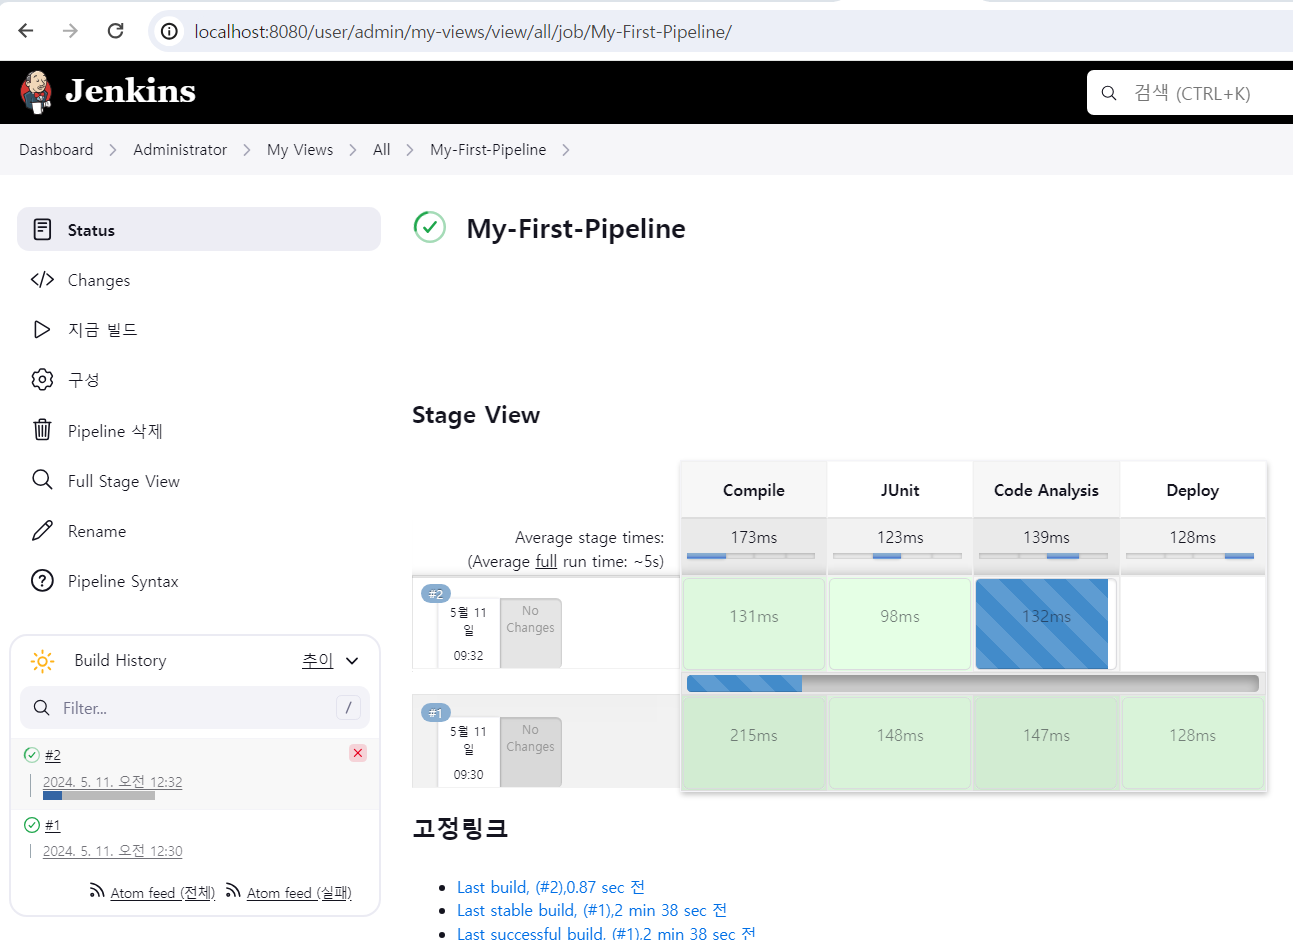Start a build with 지금 빌드

[x=199, y=329]
